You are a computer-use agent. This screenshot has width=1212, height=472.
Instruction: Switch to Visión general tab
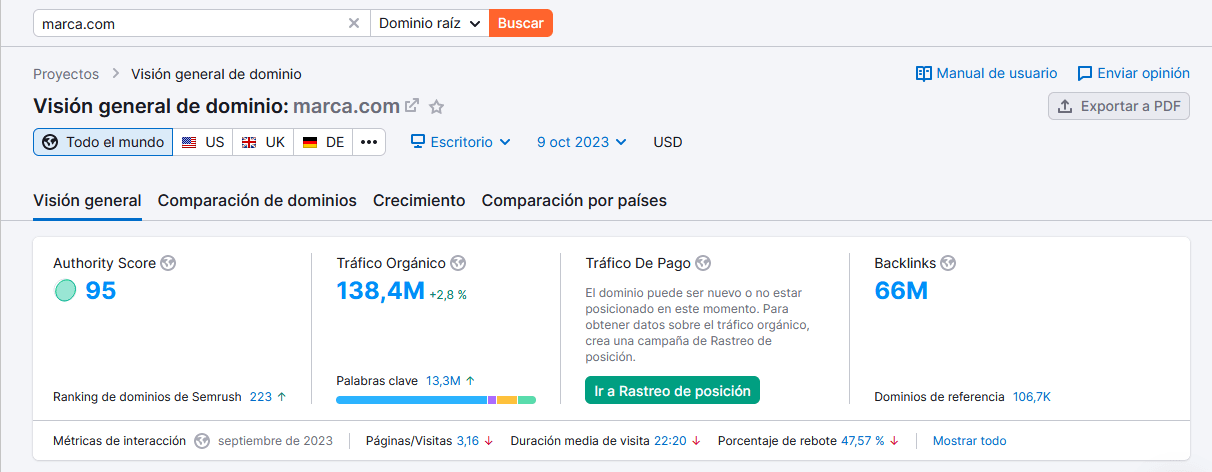pos(87,200)
